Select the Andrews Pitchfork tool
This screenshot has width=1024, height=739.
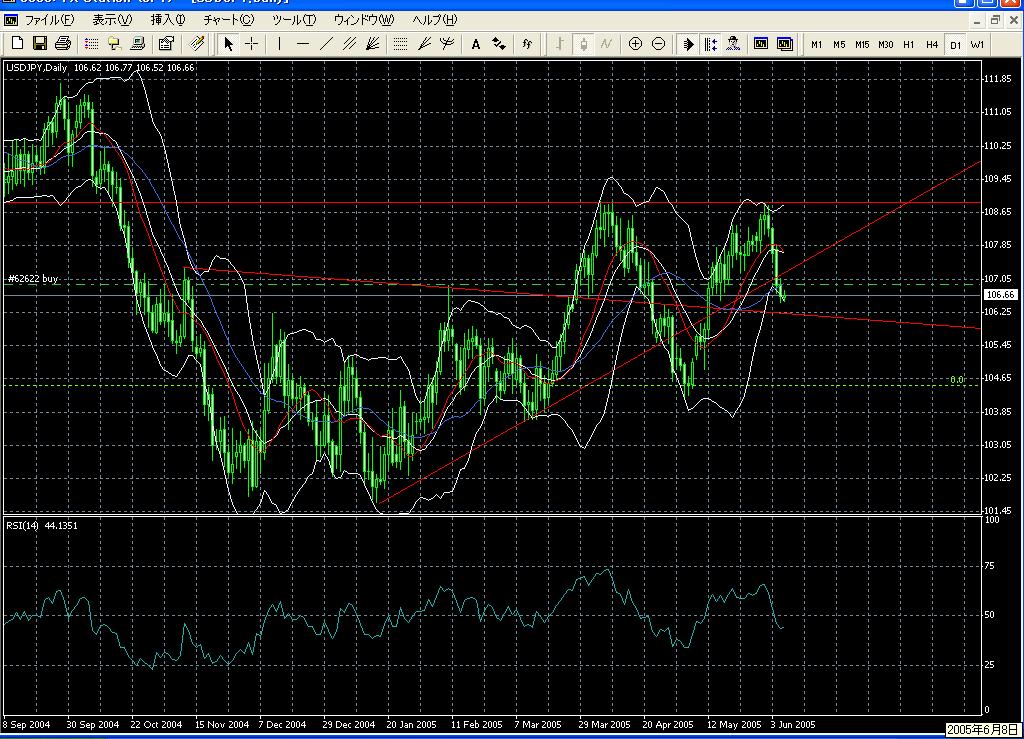coord(447,44)
